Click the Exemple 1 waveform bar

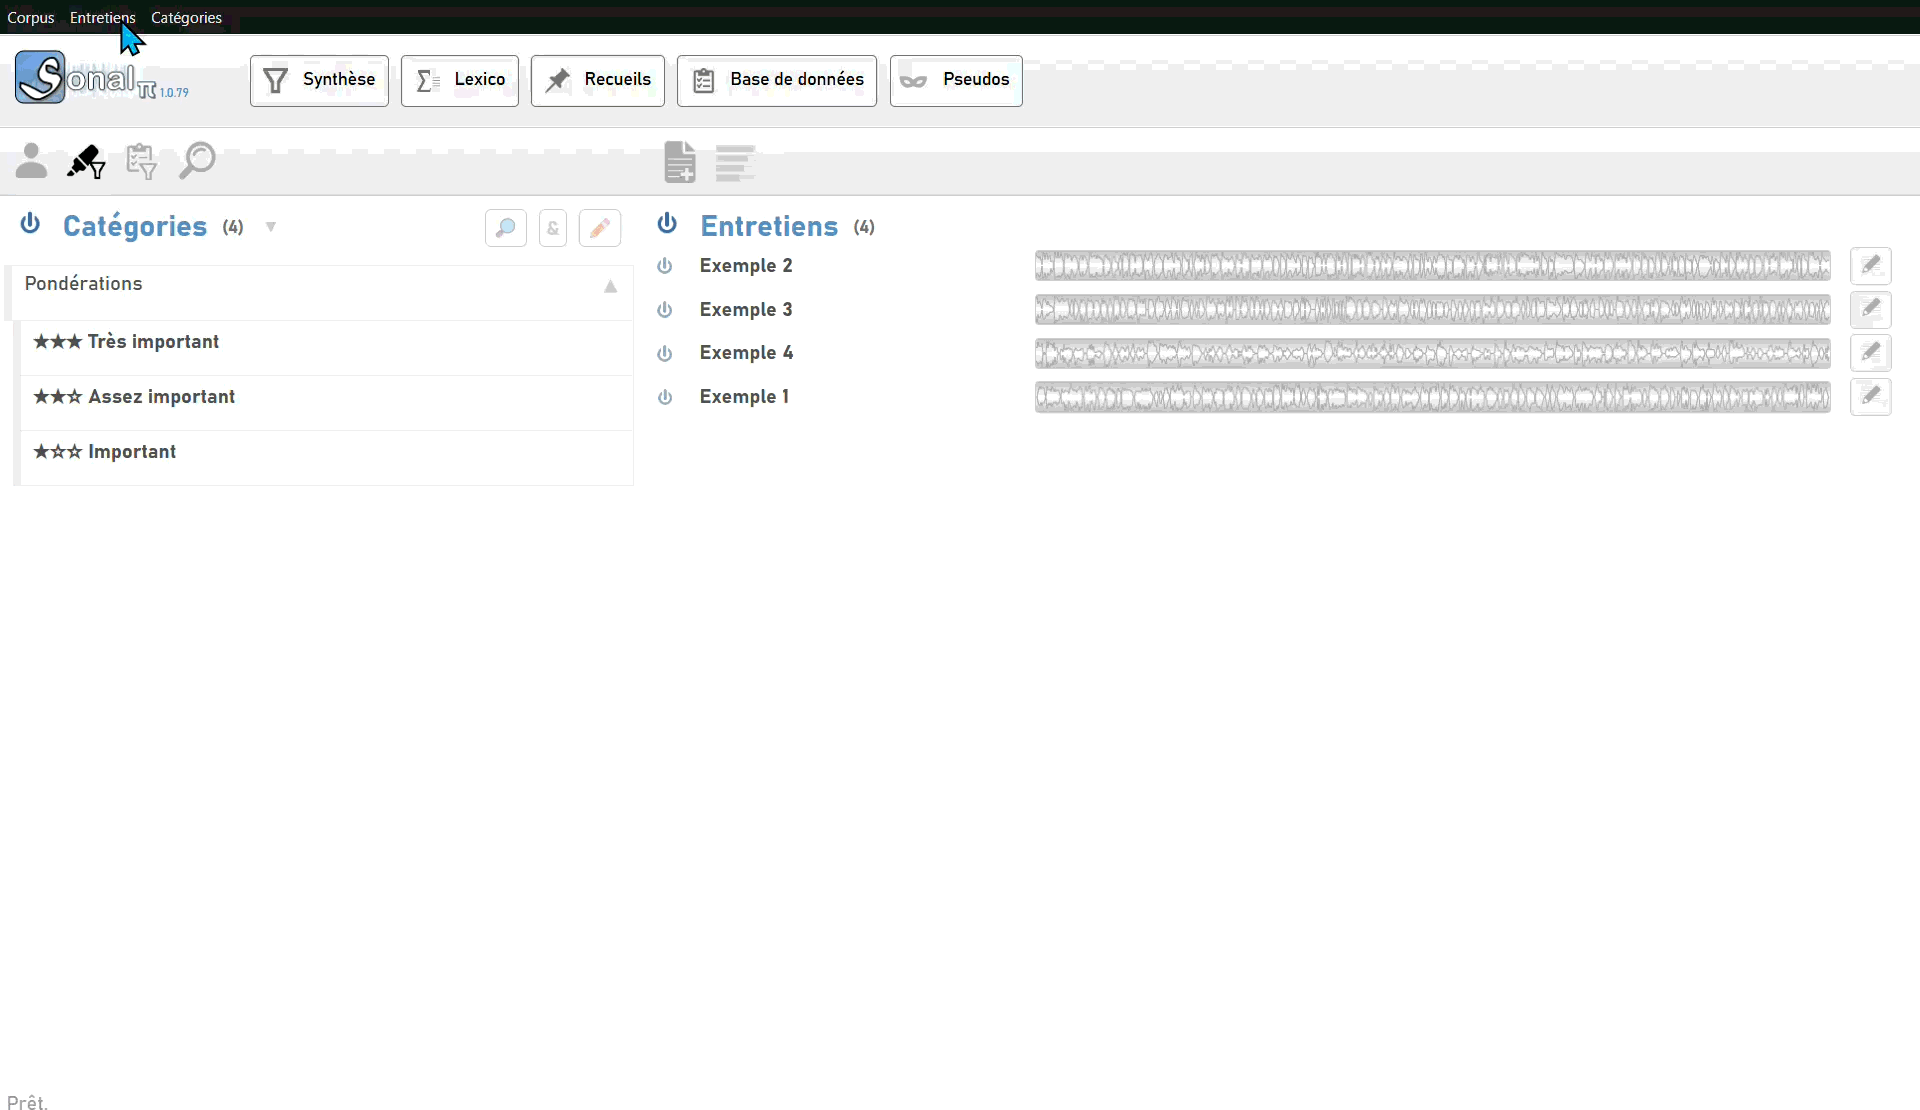(x=1433, y=397)
